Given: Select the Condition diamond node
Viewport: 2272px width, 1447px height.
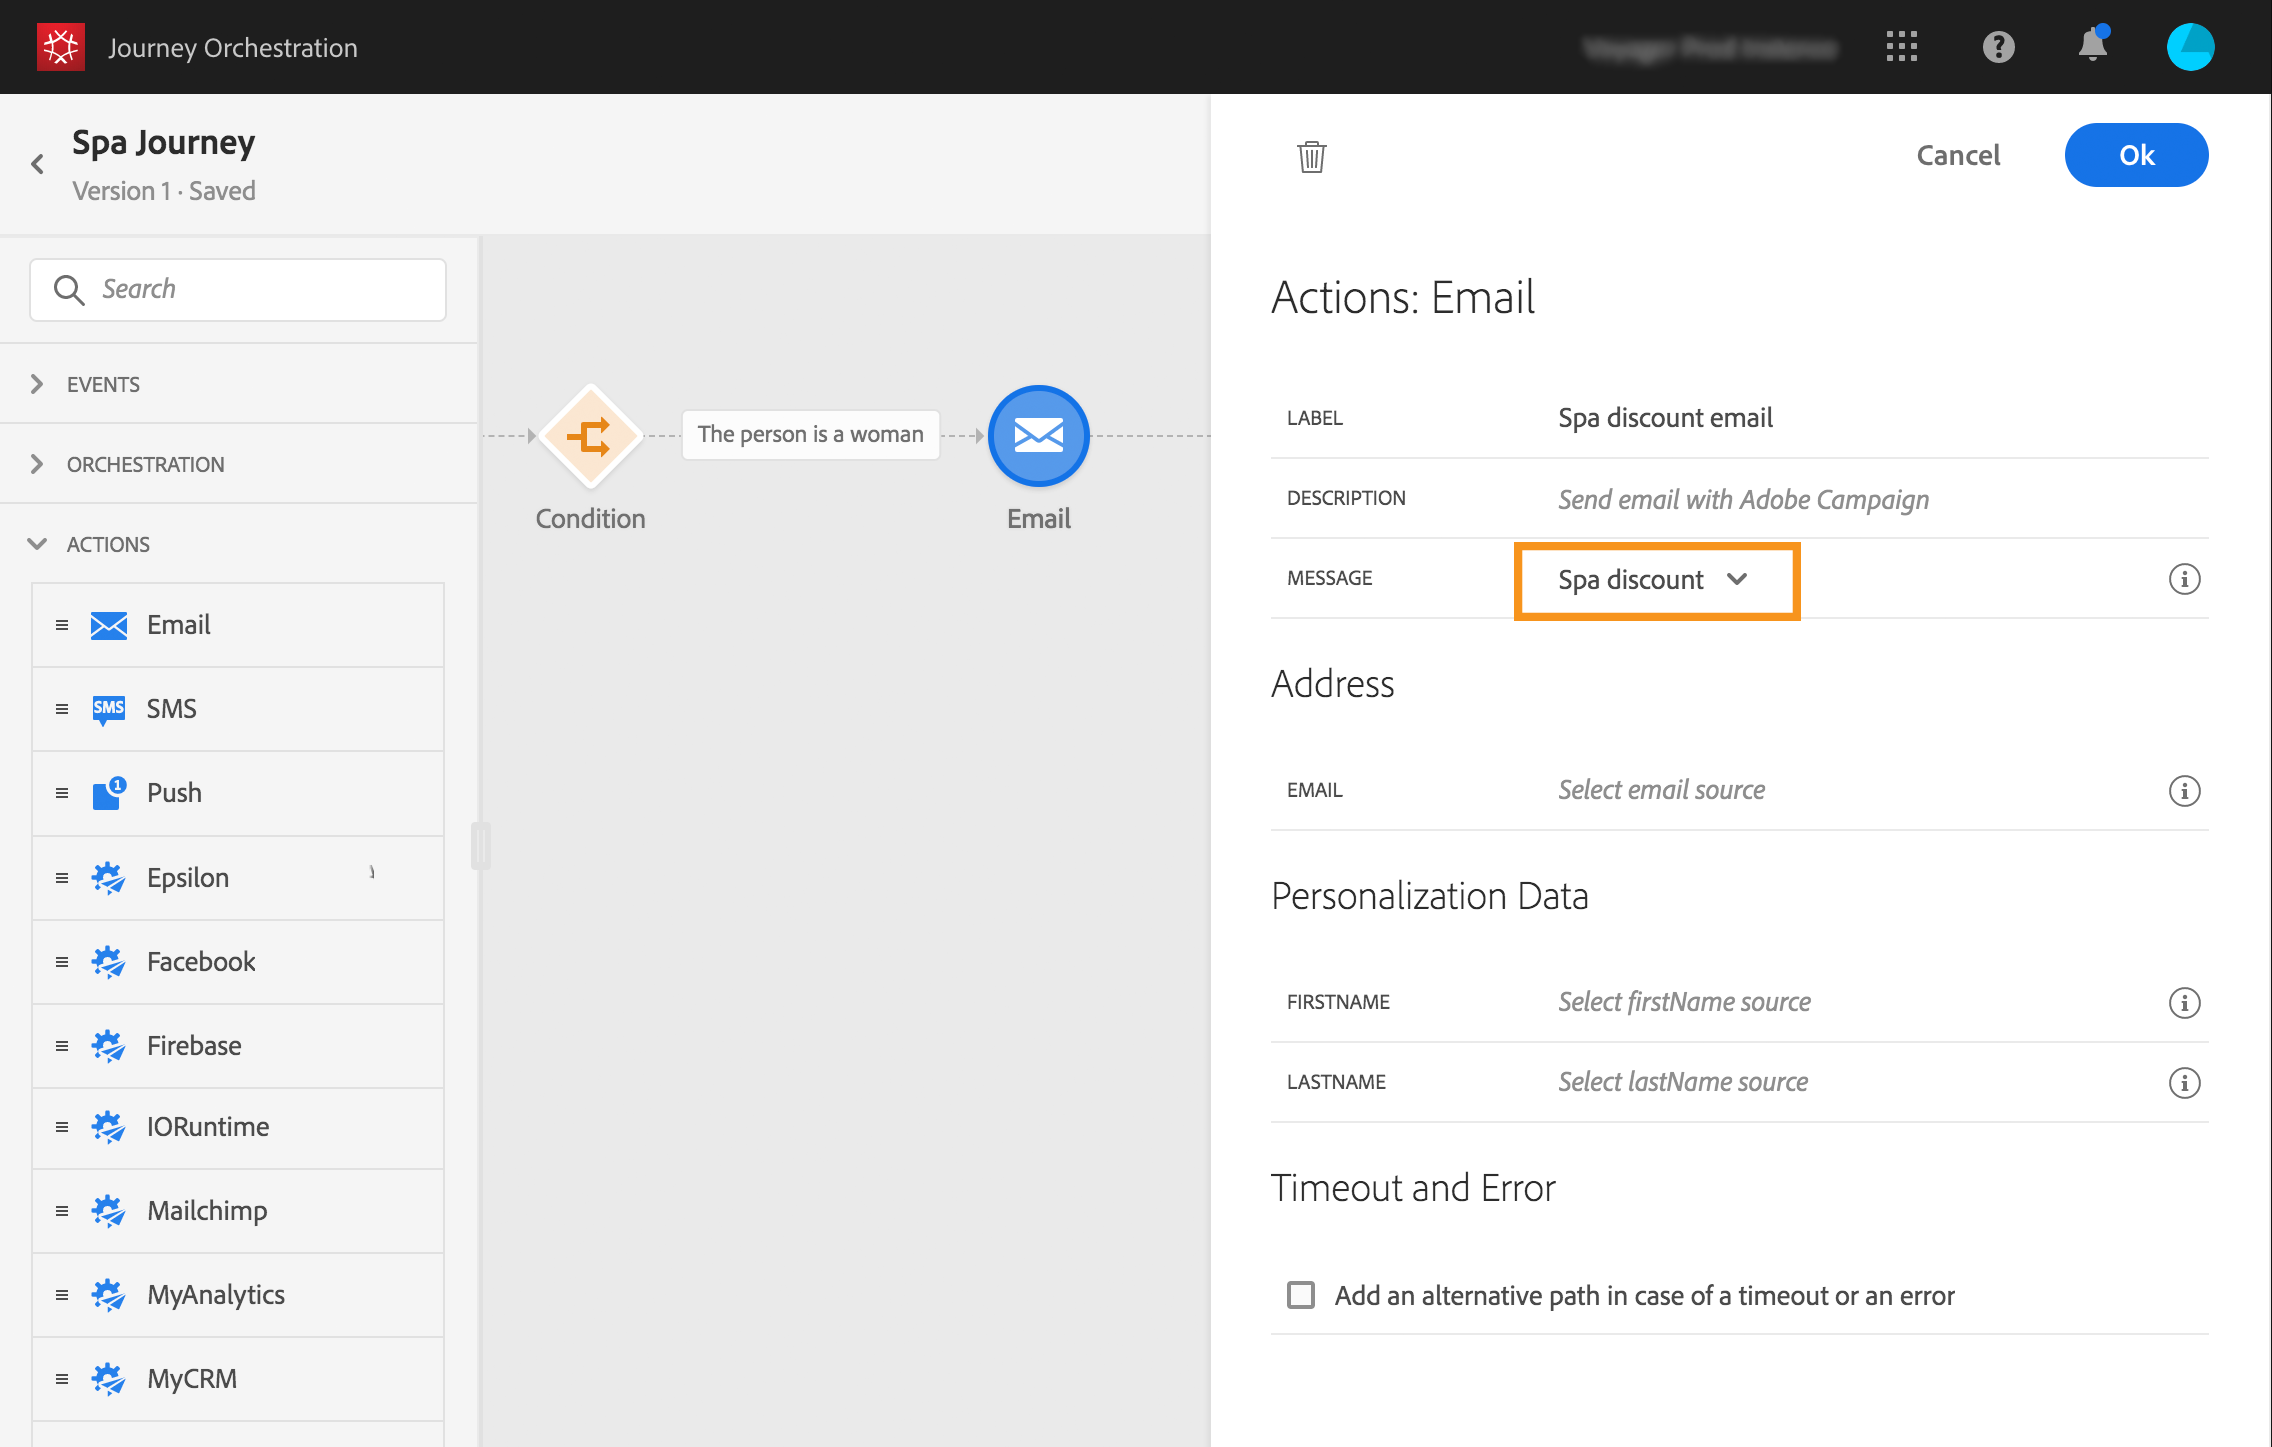Looking at the screenshot, I should 590,436.
